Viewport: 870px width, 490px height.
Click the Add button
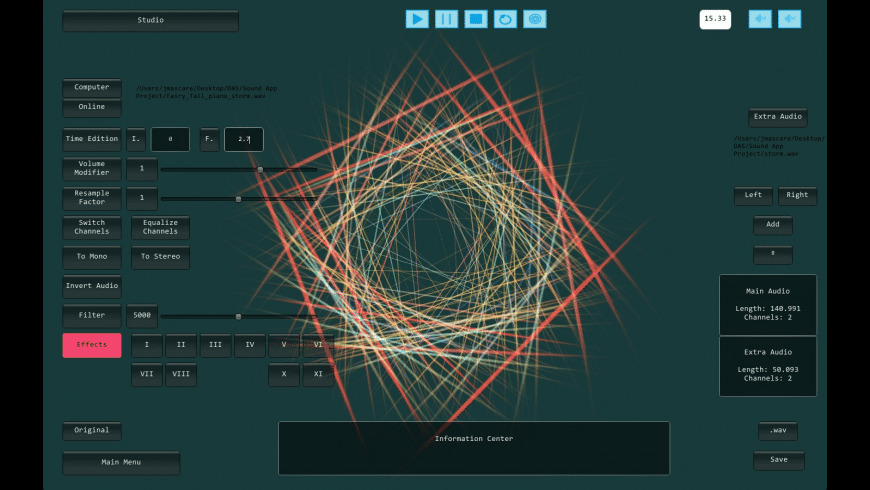pos(773,225)
